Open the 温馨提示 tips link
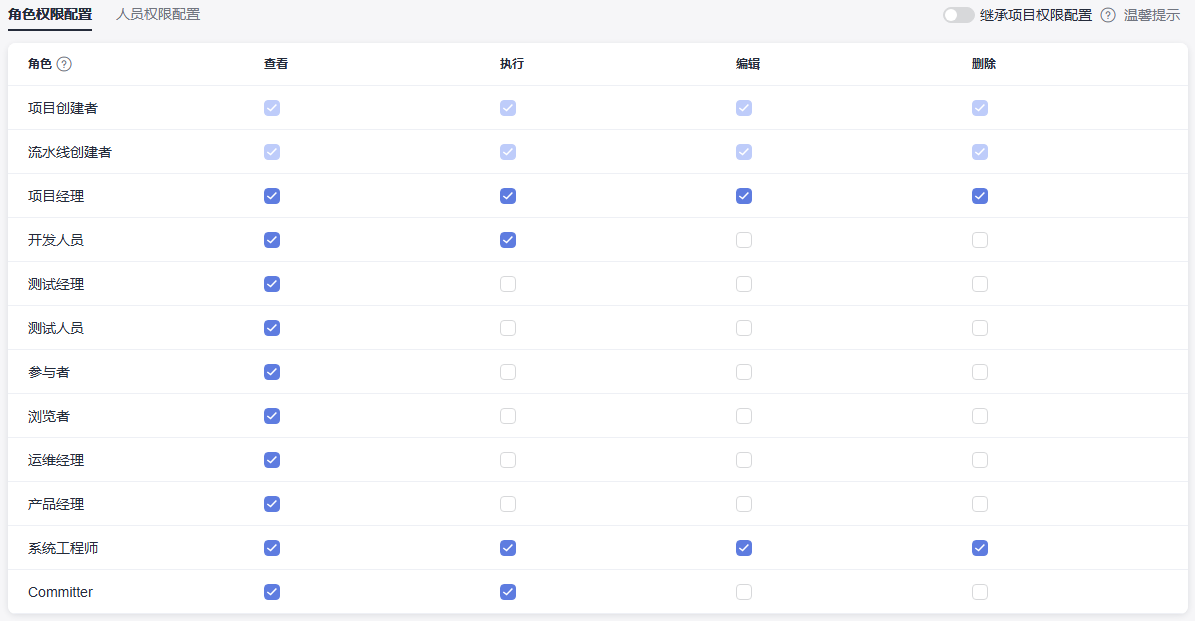The width and height of the screenshot is (1195, 621). click(x=1152, y=15)
